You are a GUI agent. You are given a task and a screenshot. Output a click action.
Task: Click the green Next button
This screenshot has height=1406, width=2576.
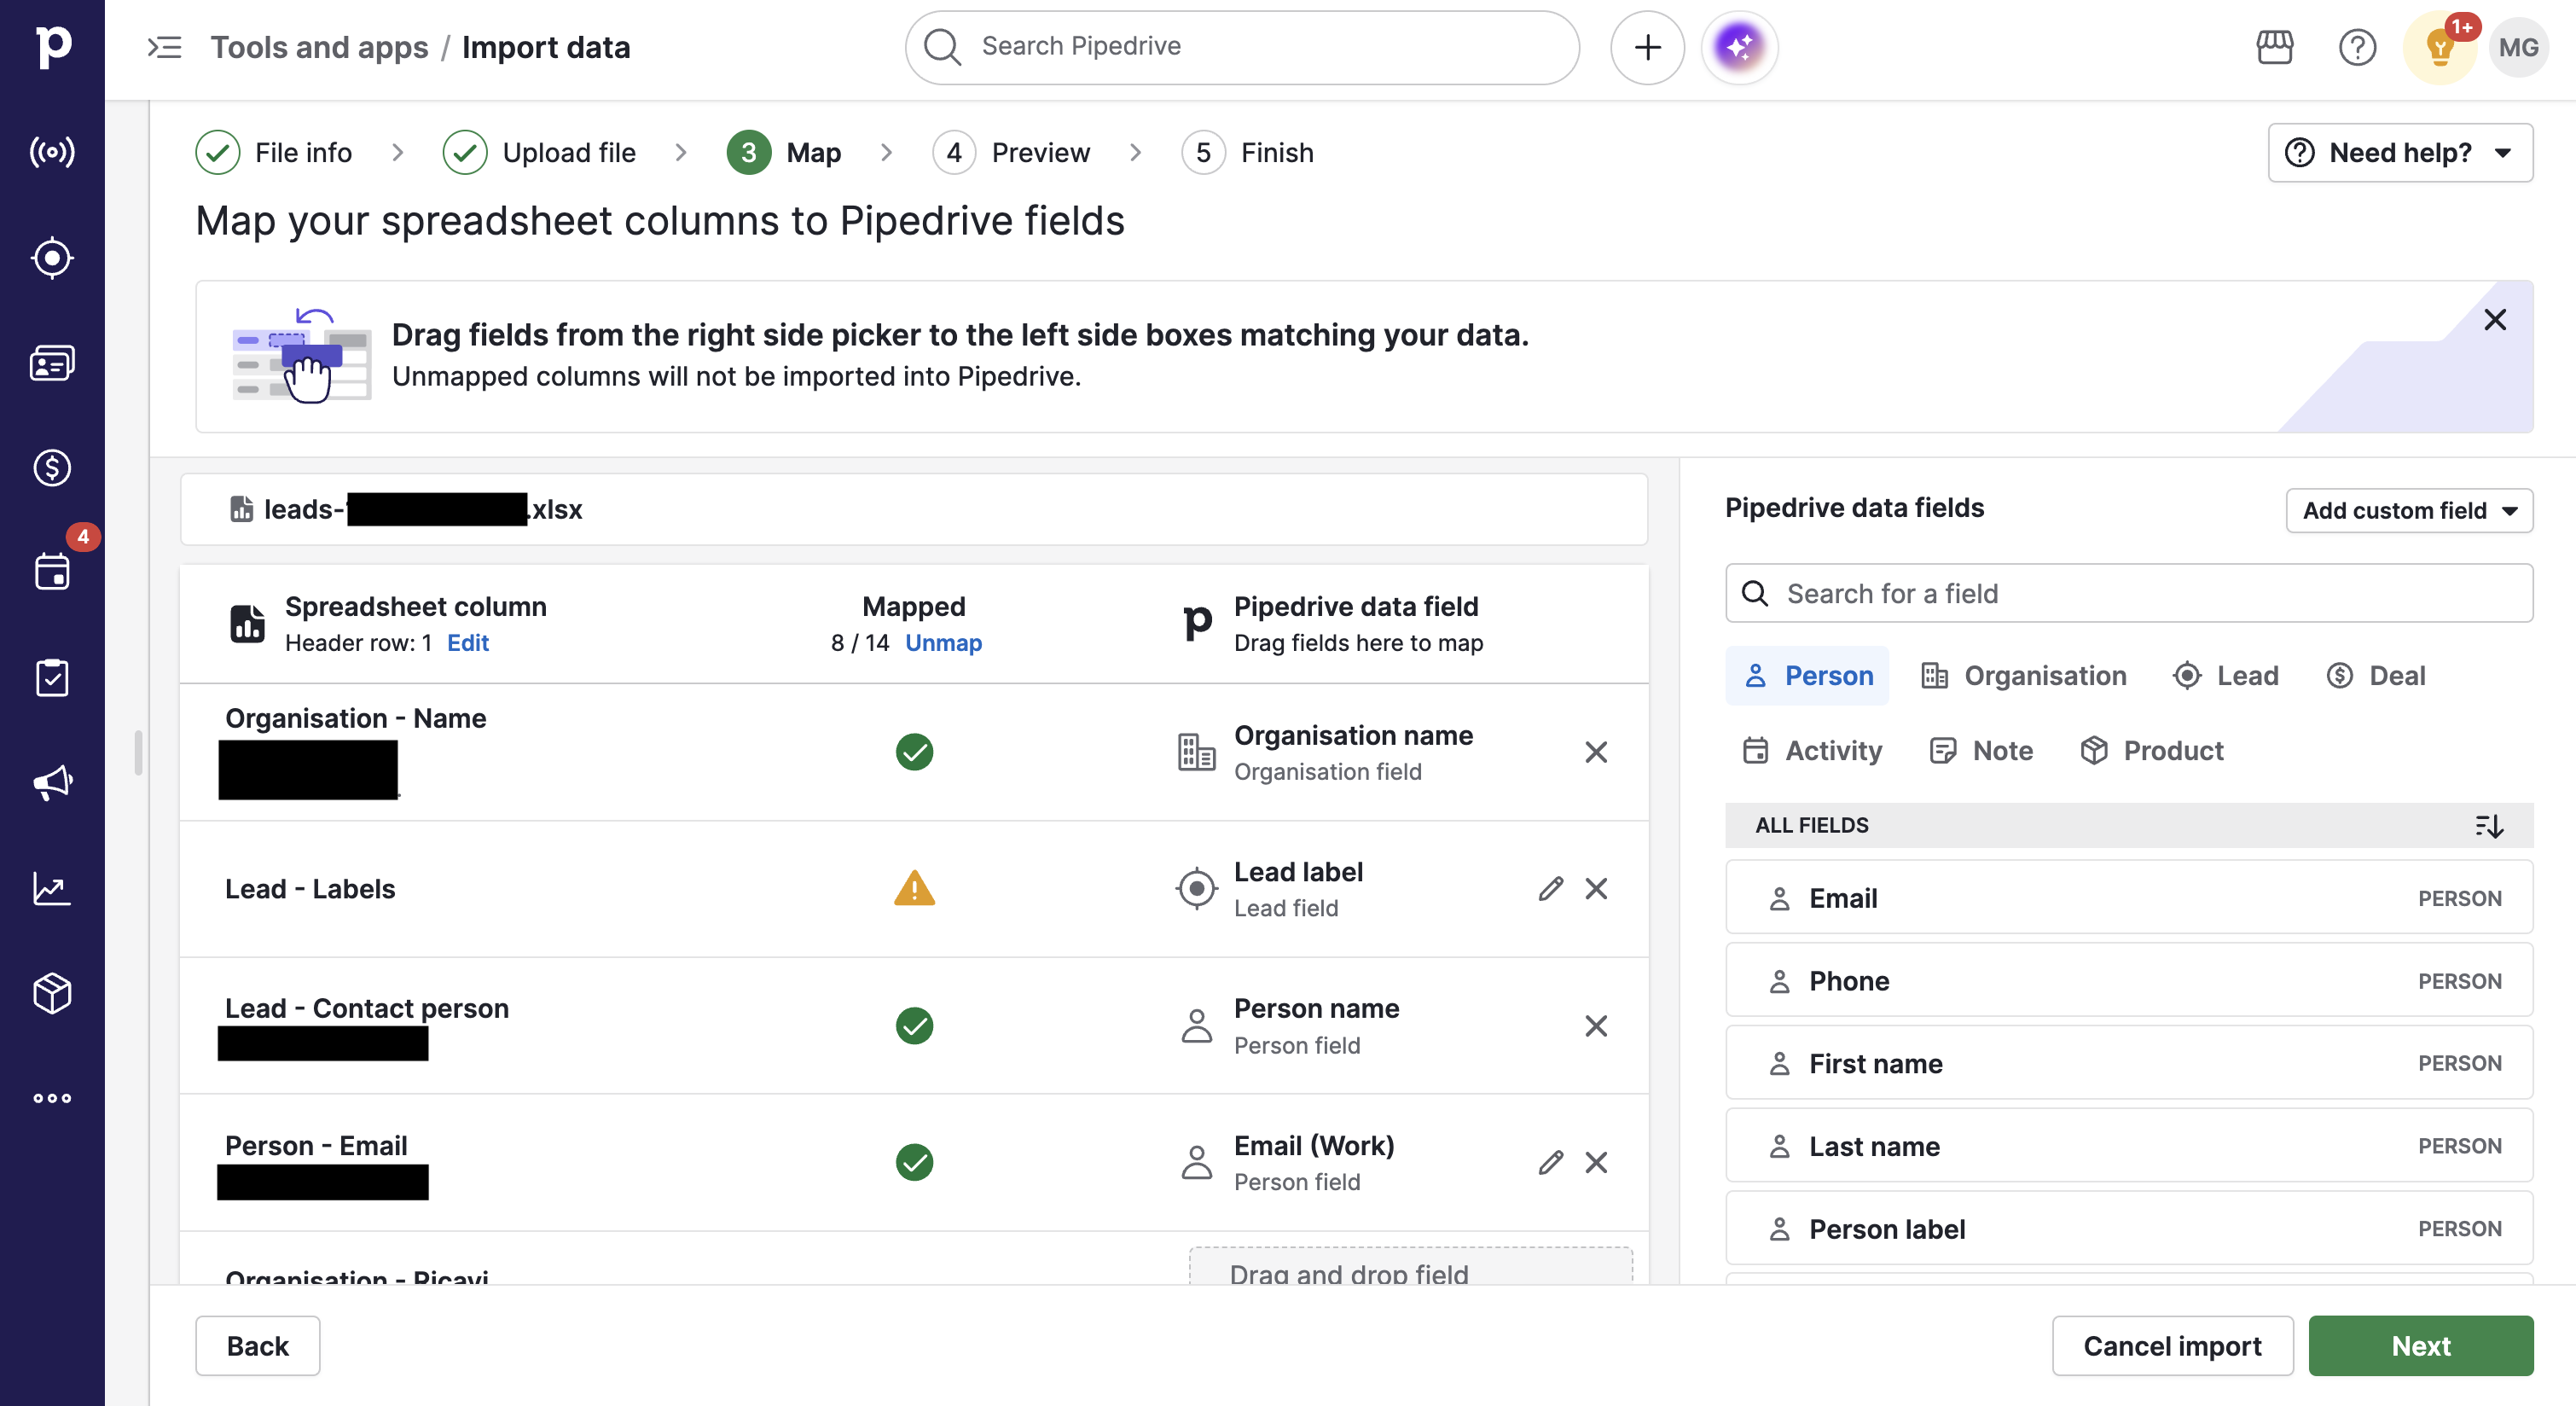pos(2420,1346)
